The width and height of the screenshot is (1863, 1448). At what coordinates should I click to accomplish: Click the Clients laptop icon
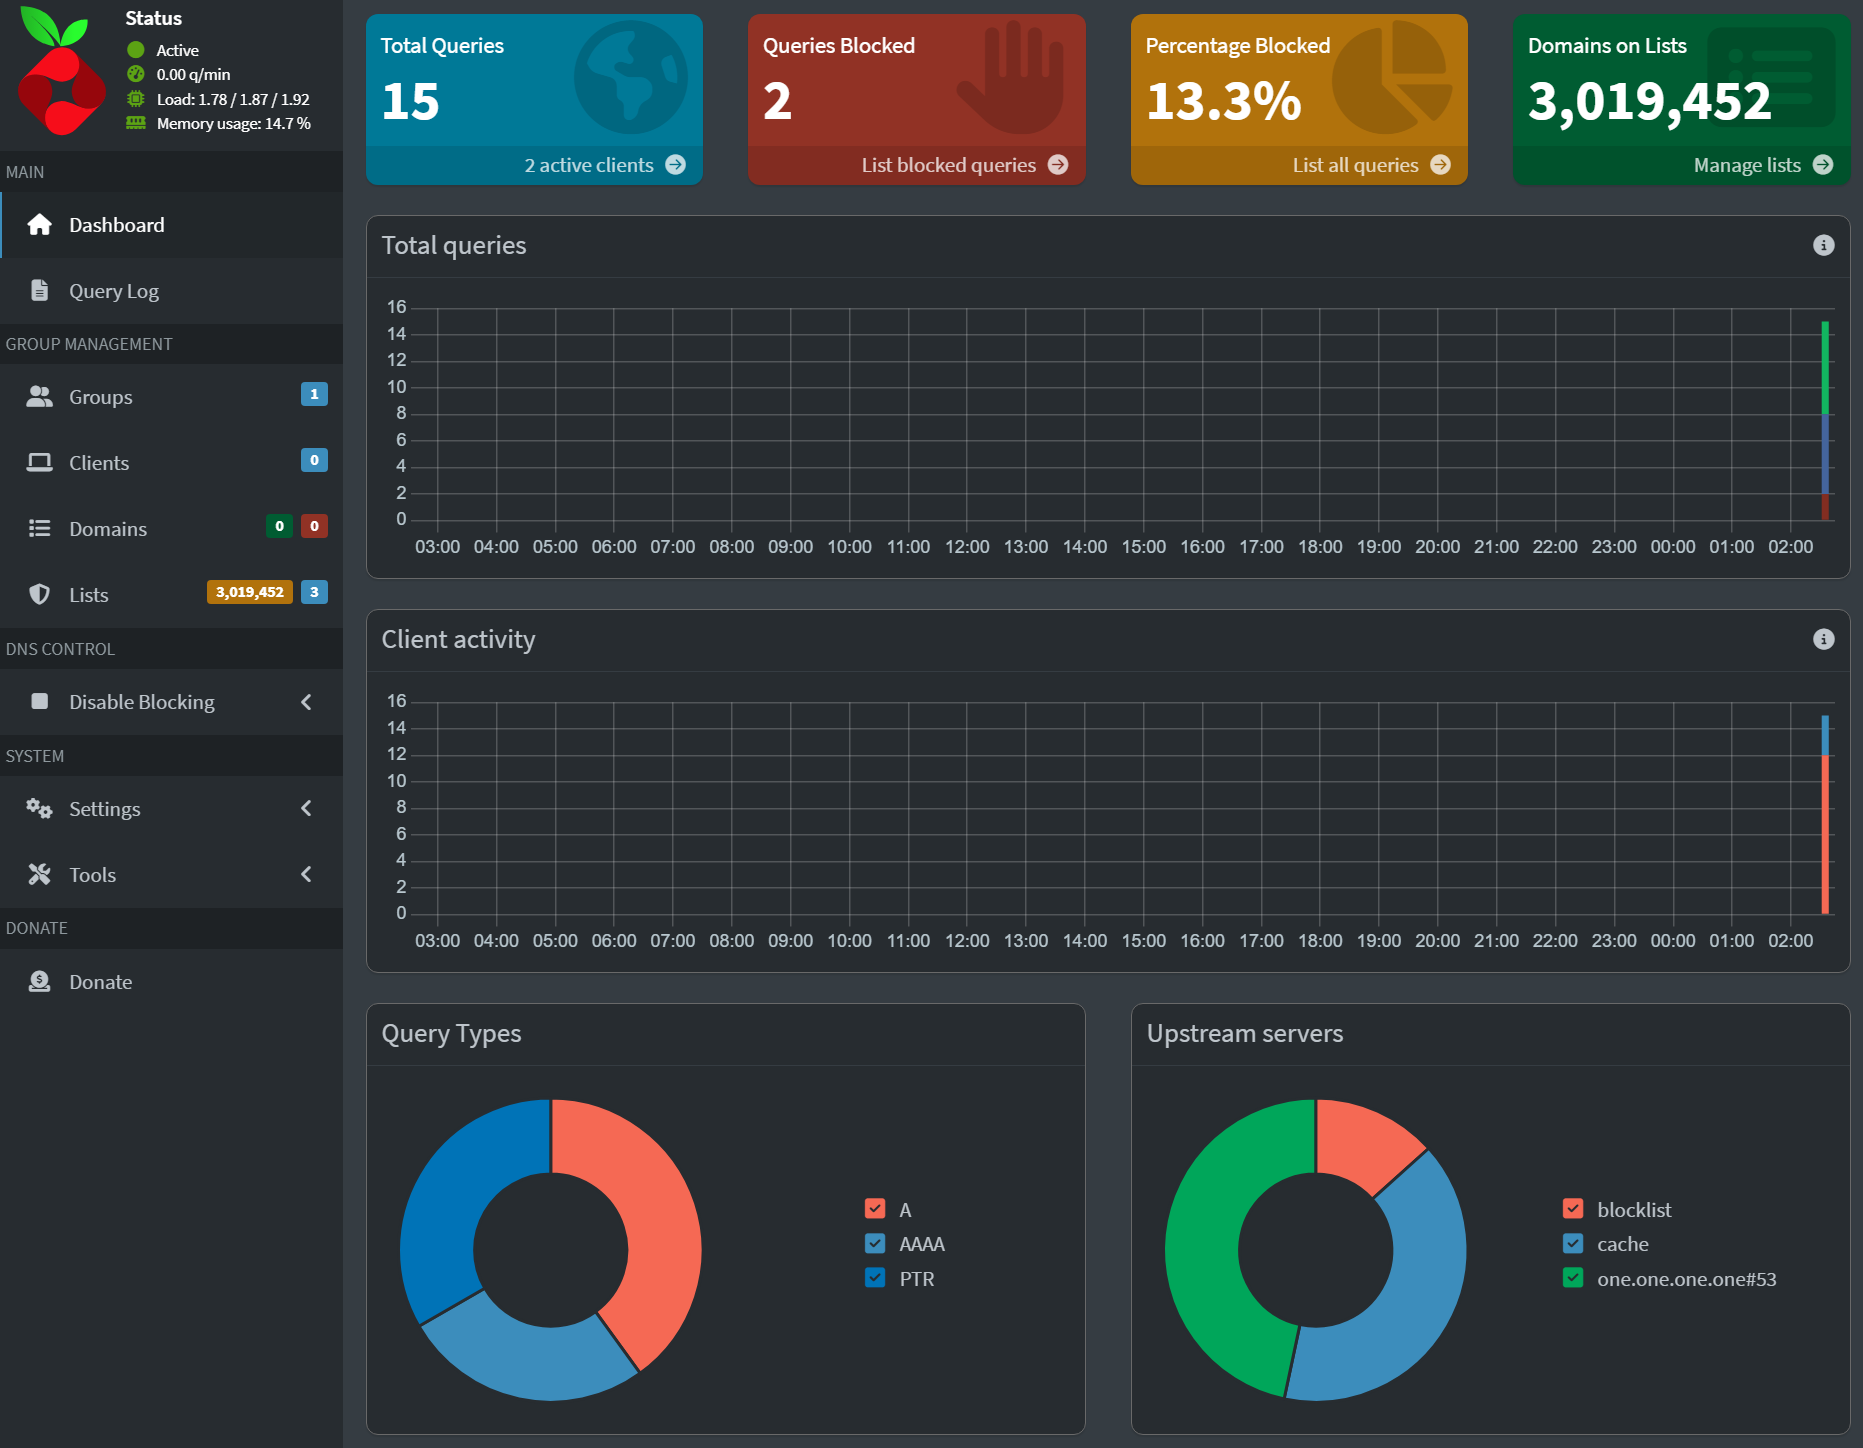[40, 463]
